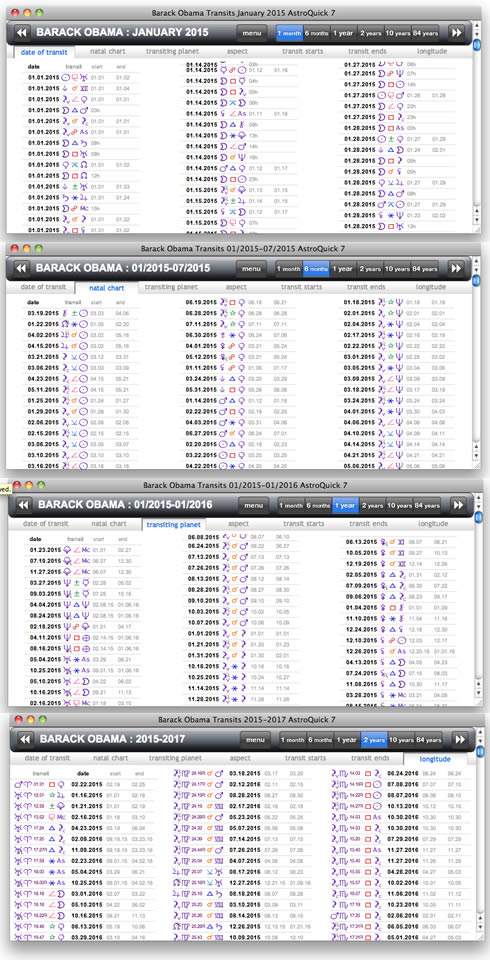490x960 pixels.
Task: Open date of transit tab, 01/2015-07/2015 window
Action: point(43,287)
